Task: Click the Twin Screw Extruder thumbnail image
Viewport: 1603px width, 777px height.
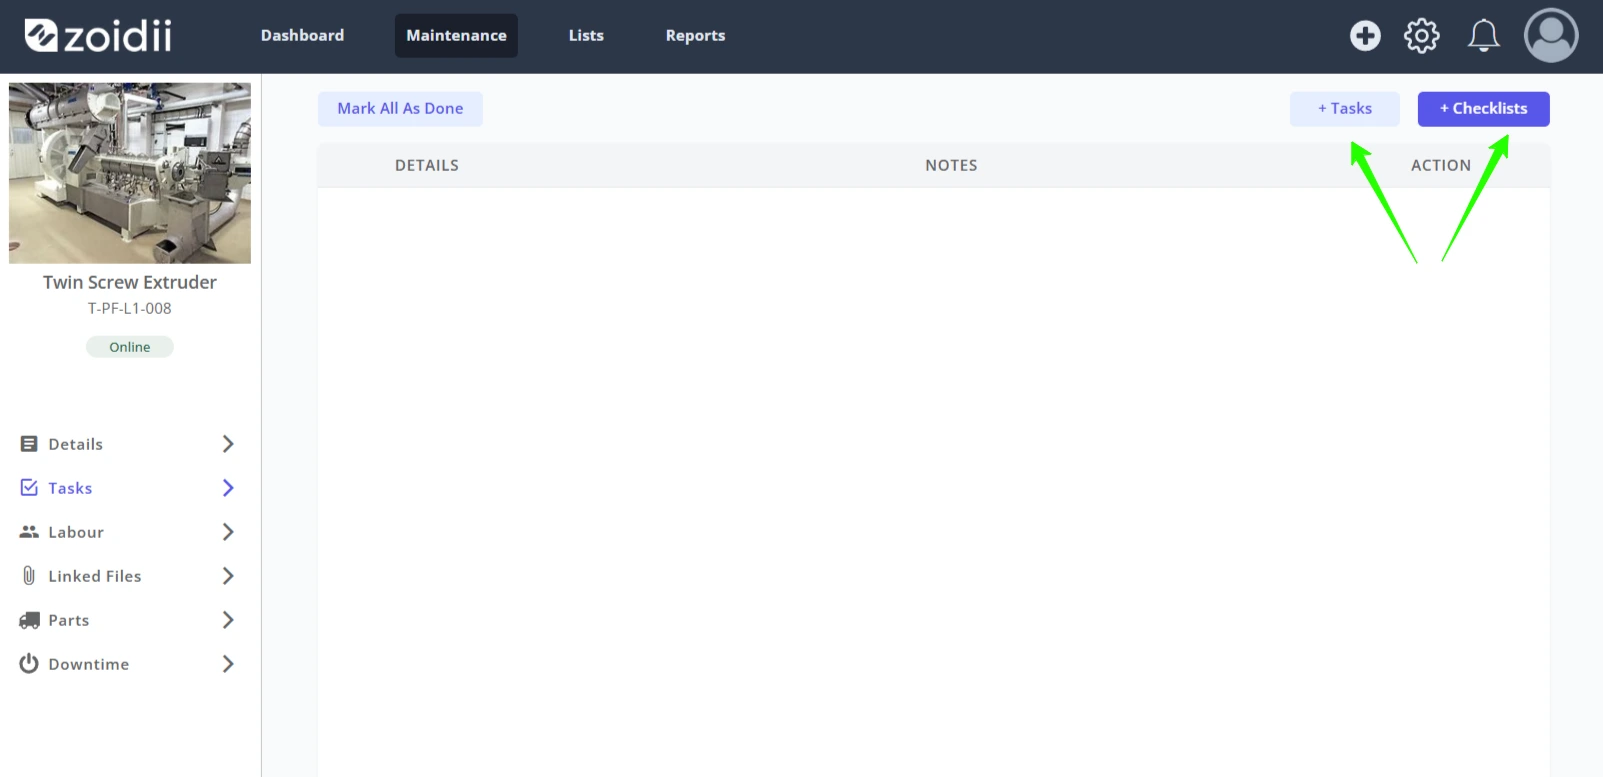Action: pyautogui.click(x=130, y=173)
